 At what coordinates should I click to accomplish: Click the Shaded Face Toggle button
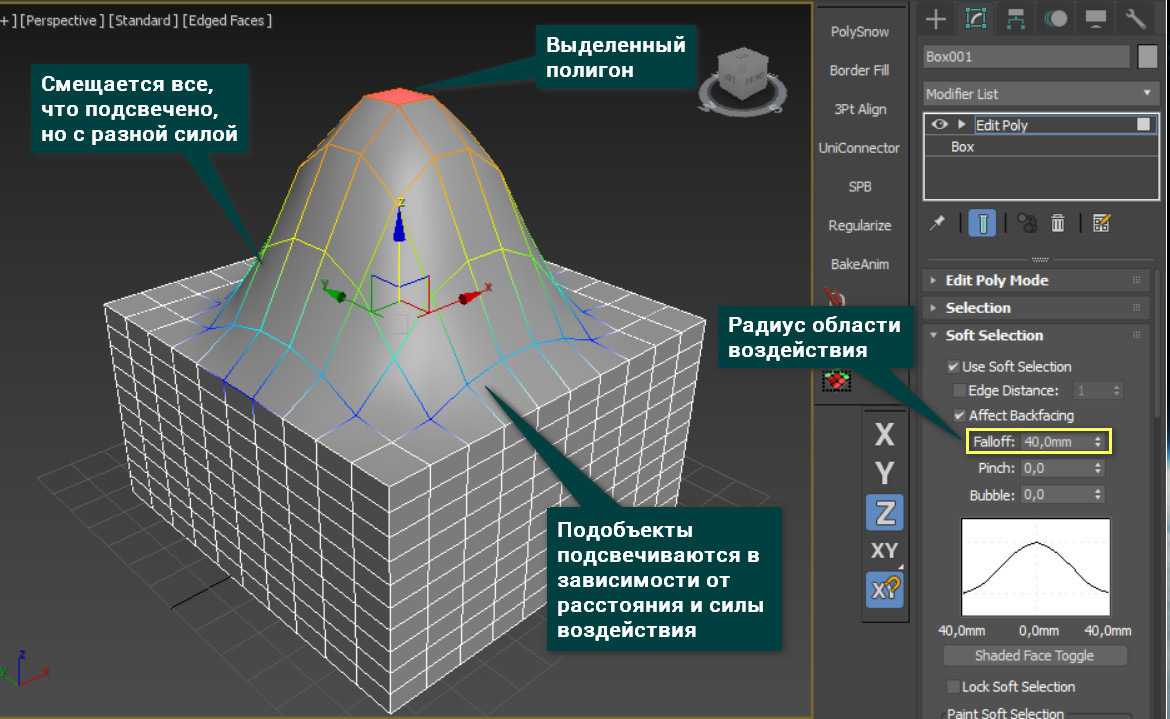[x=1034, y=656]
